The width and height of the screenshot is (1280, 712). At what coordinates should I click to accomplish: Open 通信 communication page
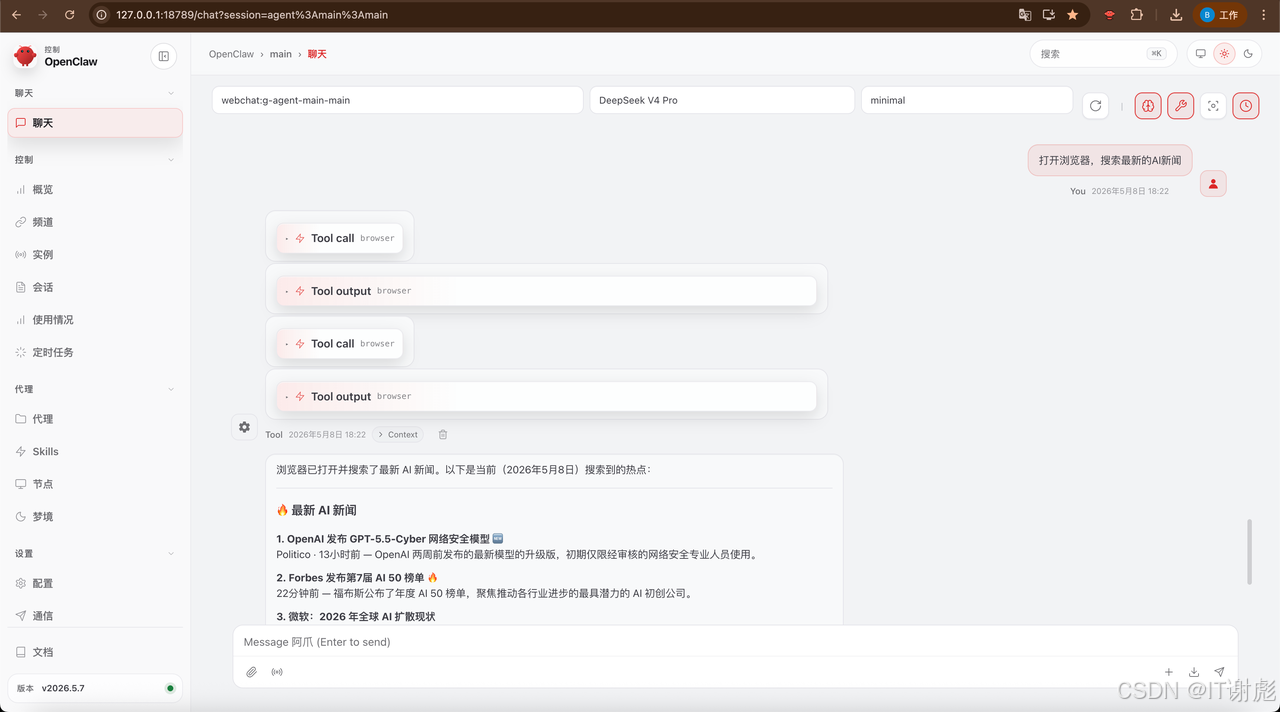point(95,616)
